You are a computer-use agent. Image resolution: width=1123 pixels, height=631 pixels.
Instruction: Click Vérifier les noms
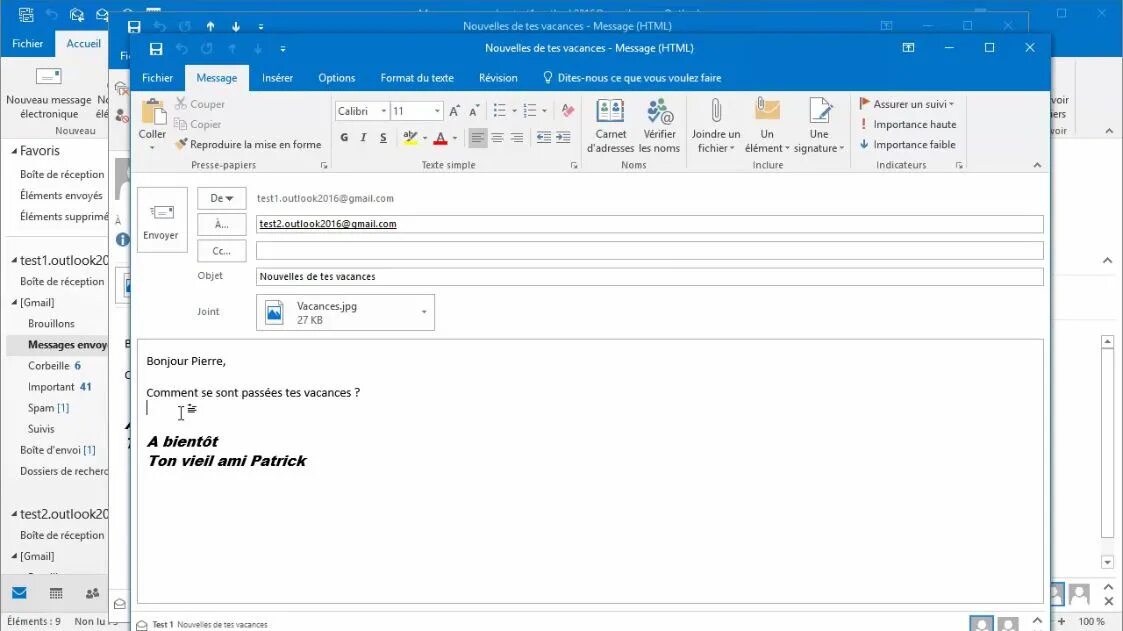click(x=659, y=126)
